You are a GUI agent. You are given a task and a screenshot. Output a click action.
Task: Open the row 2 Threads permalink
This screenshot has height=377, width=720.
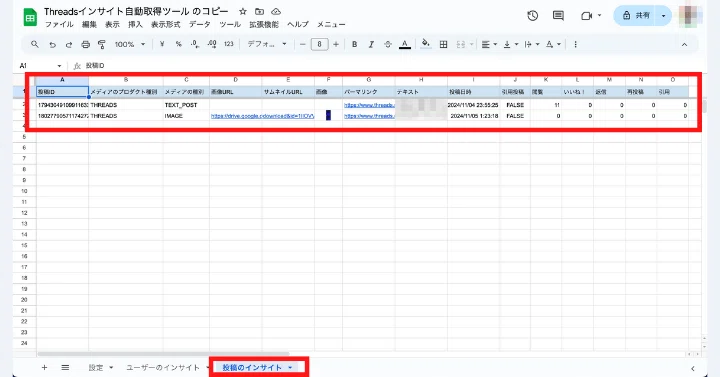pyautogui.click(x=369, y=105)
